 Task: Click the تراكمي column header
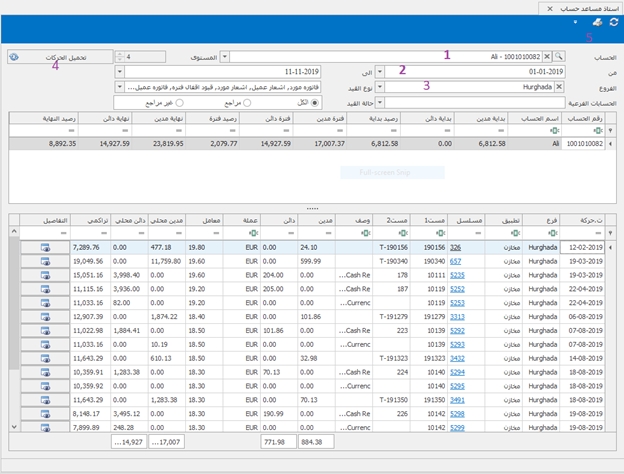click(x=90, y=219)
